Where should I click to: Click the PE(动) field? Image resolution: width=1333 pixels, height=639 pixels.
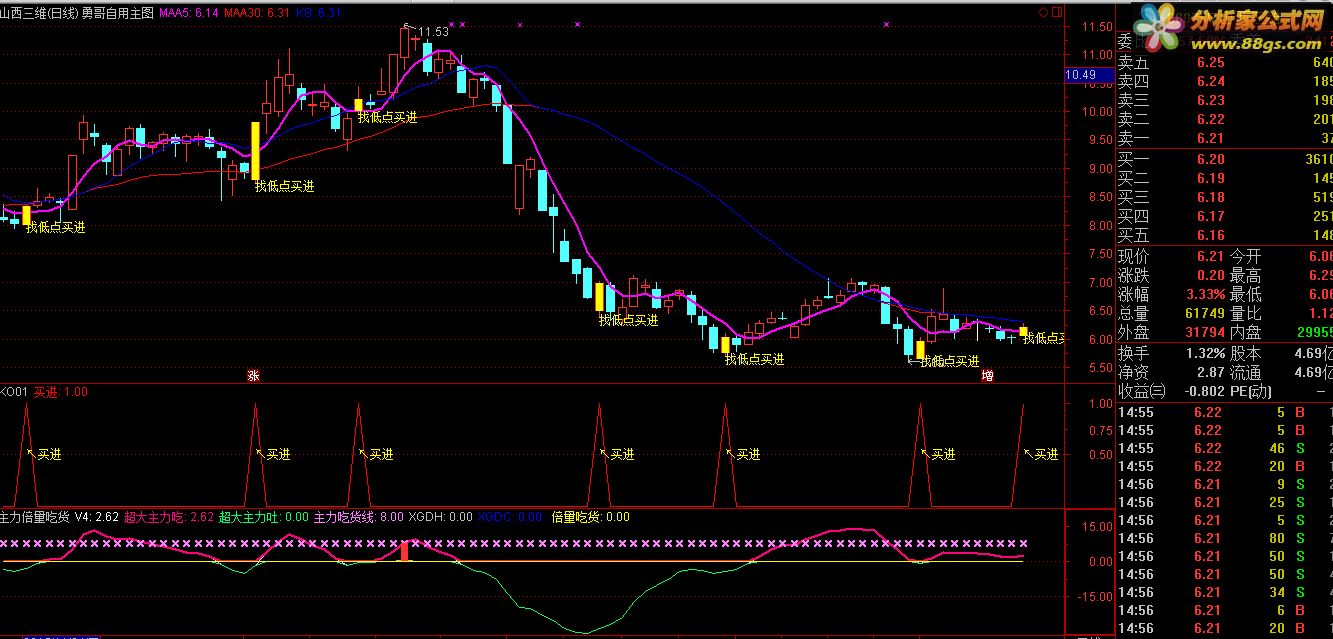[x=1280, y=391]
